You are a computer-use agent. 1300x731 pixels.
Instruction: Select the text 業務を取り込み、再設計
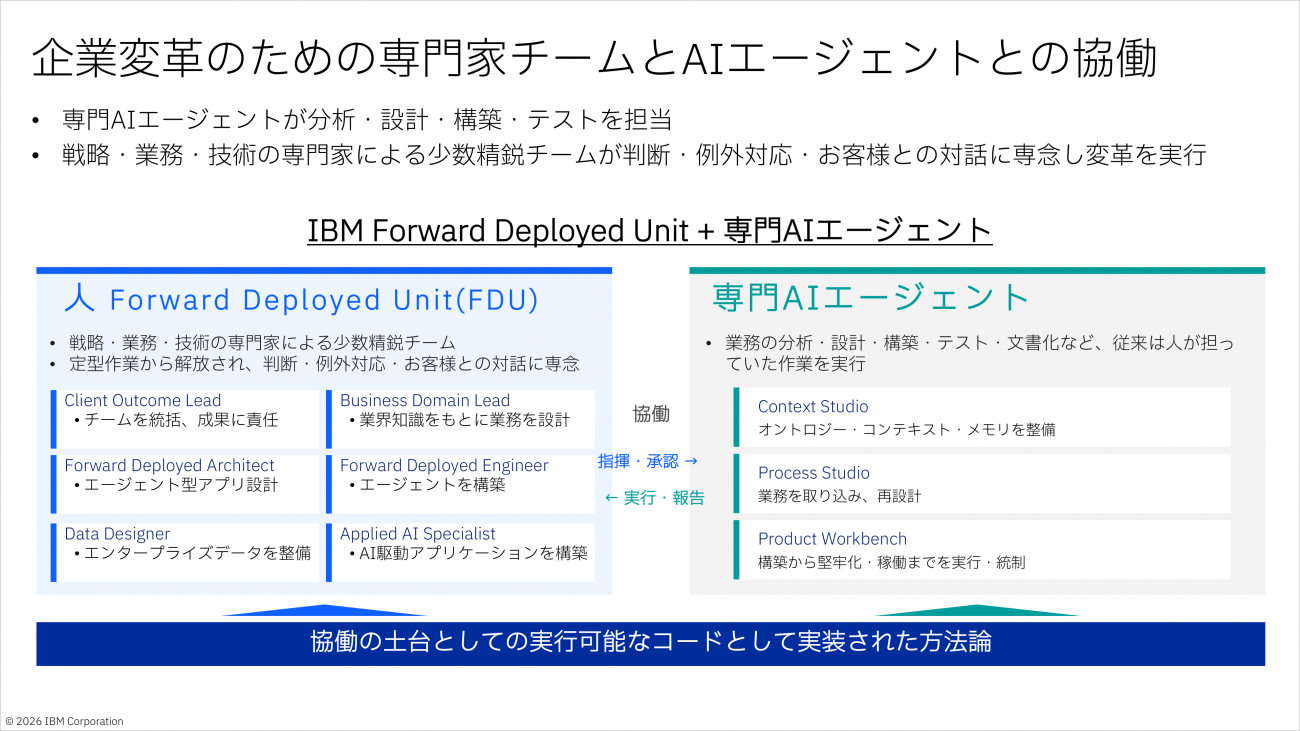tap(839, 496)
